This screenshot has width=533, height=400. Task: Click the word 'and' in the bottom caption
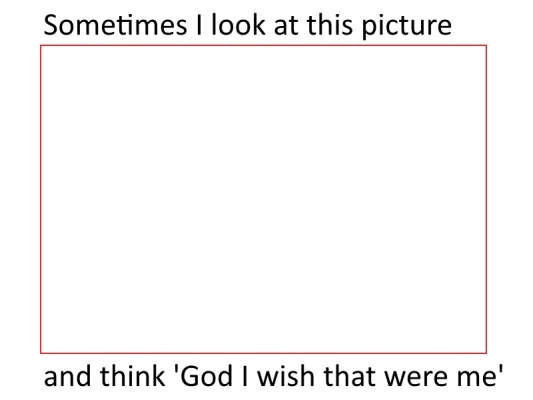(67, 376)
